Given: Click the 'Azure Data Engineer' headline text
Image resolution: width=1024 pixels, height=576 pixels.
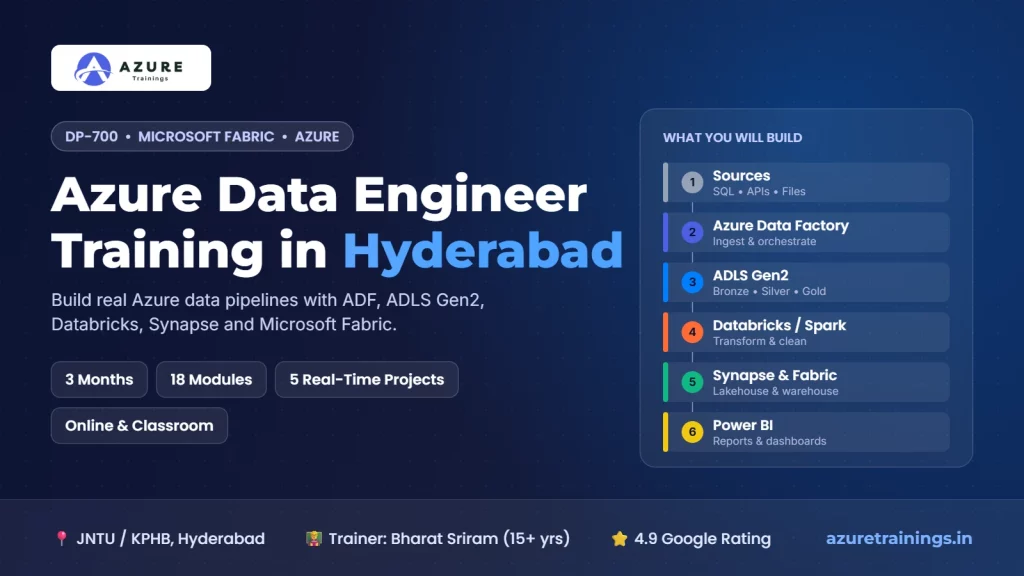Looking at the screenshot, I should pyautogui.click(x=319, y=194).
